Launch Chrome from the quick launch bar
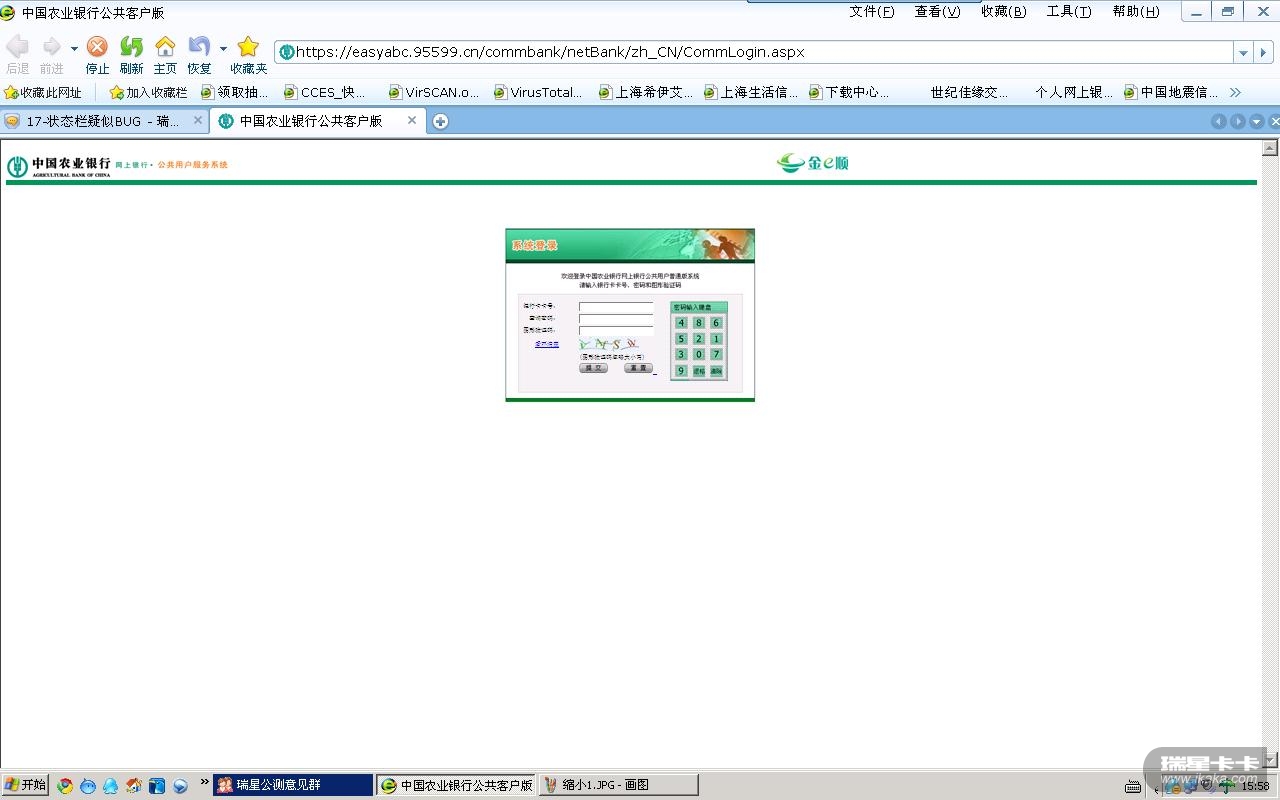 65,786
